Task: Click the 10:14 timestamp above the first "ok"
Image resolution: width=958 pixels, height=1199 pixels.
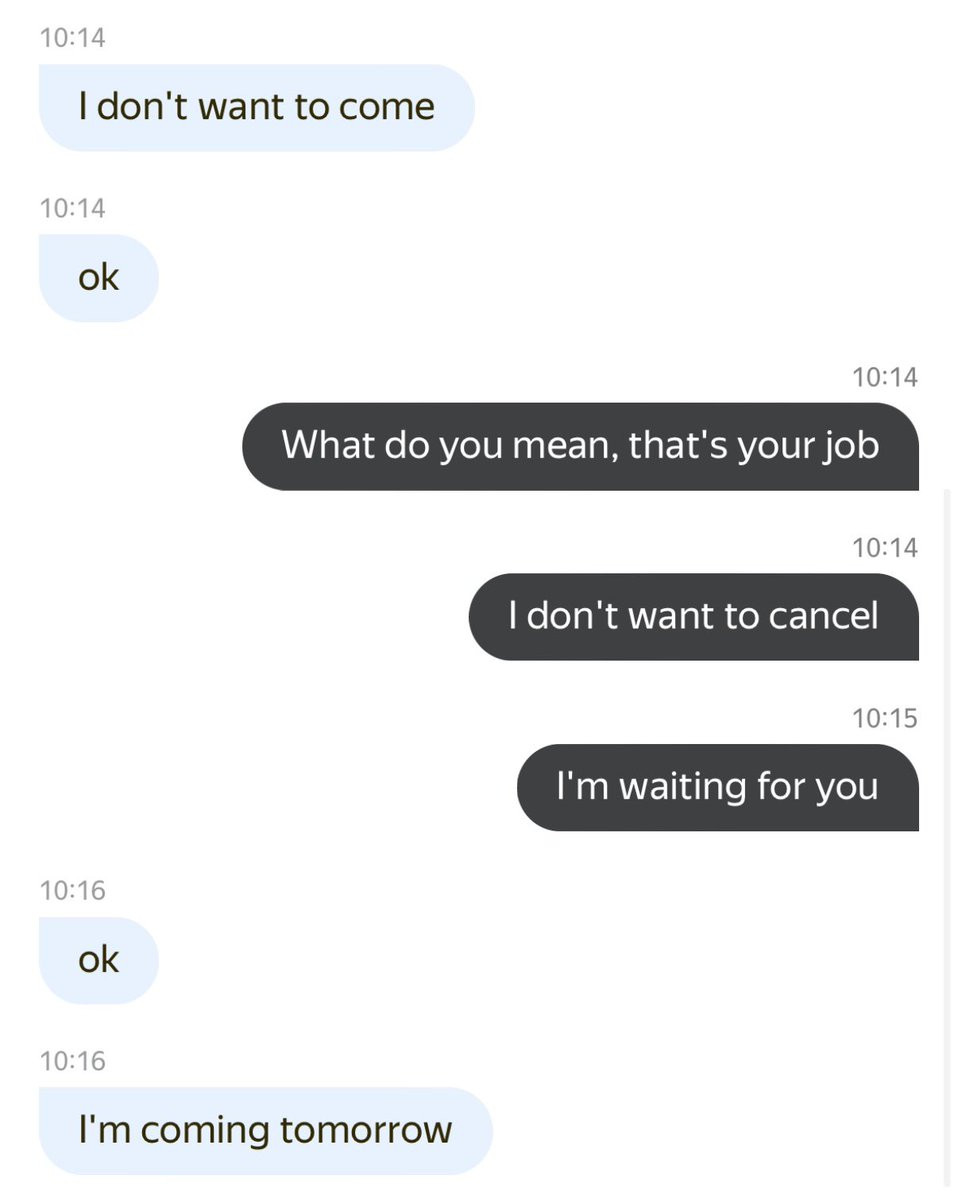Action: [x=72, y=208]
